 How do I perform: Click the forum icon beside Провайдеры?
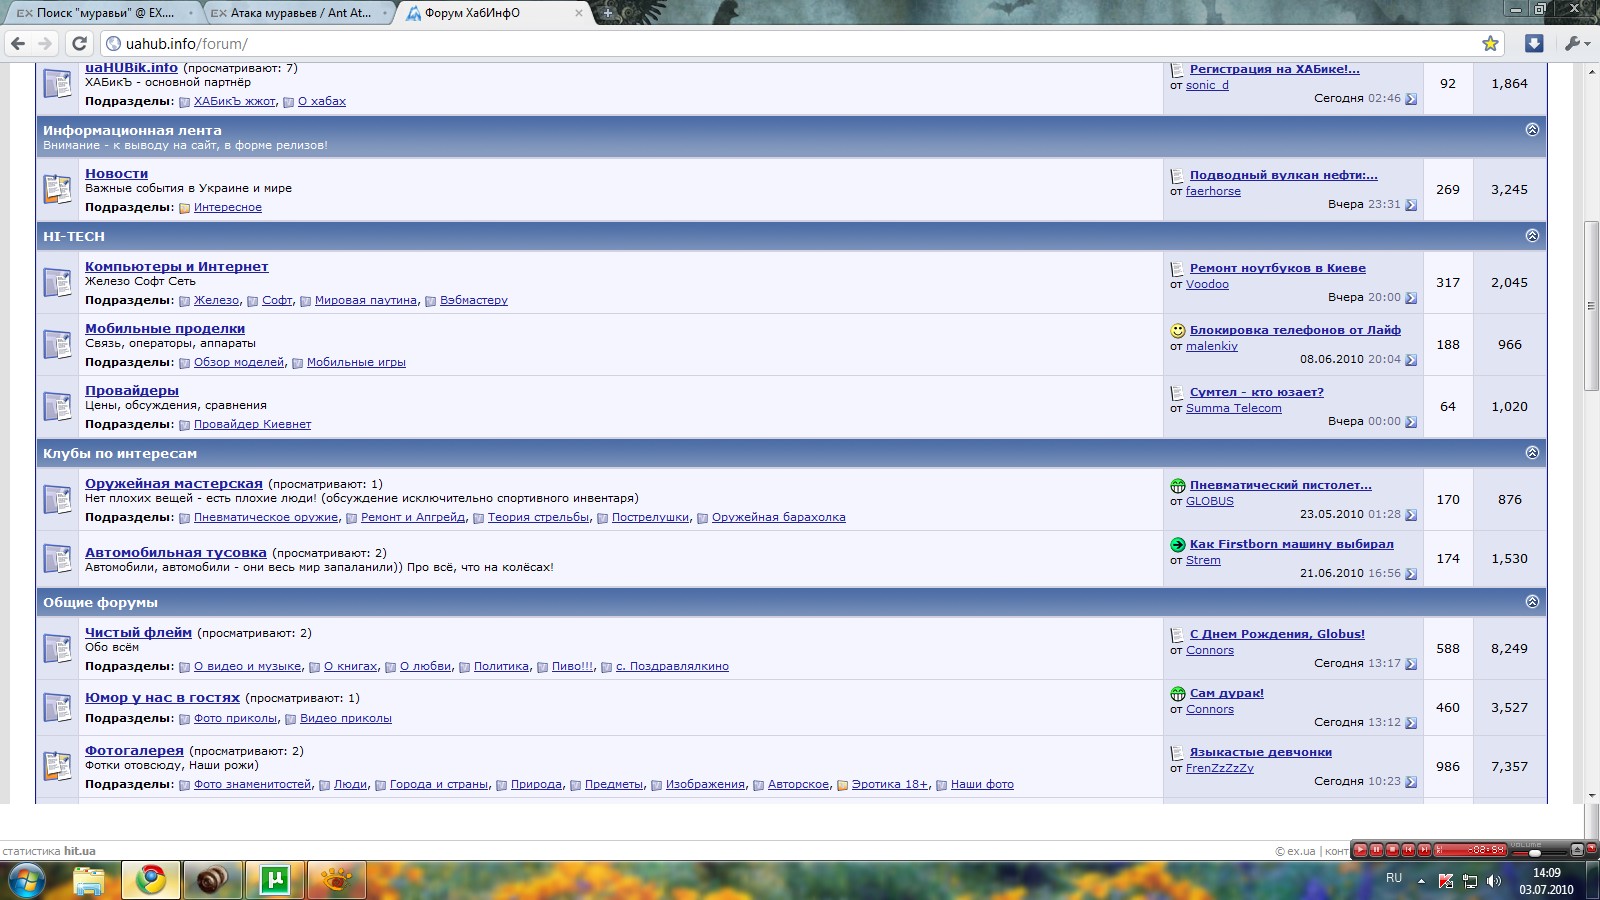[x=57, y=407]
